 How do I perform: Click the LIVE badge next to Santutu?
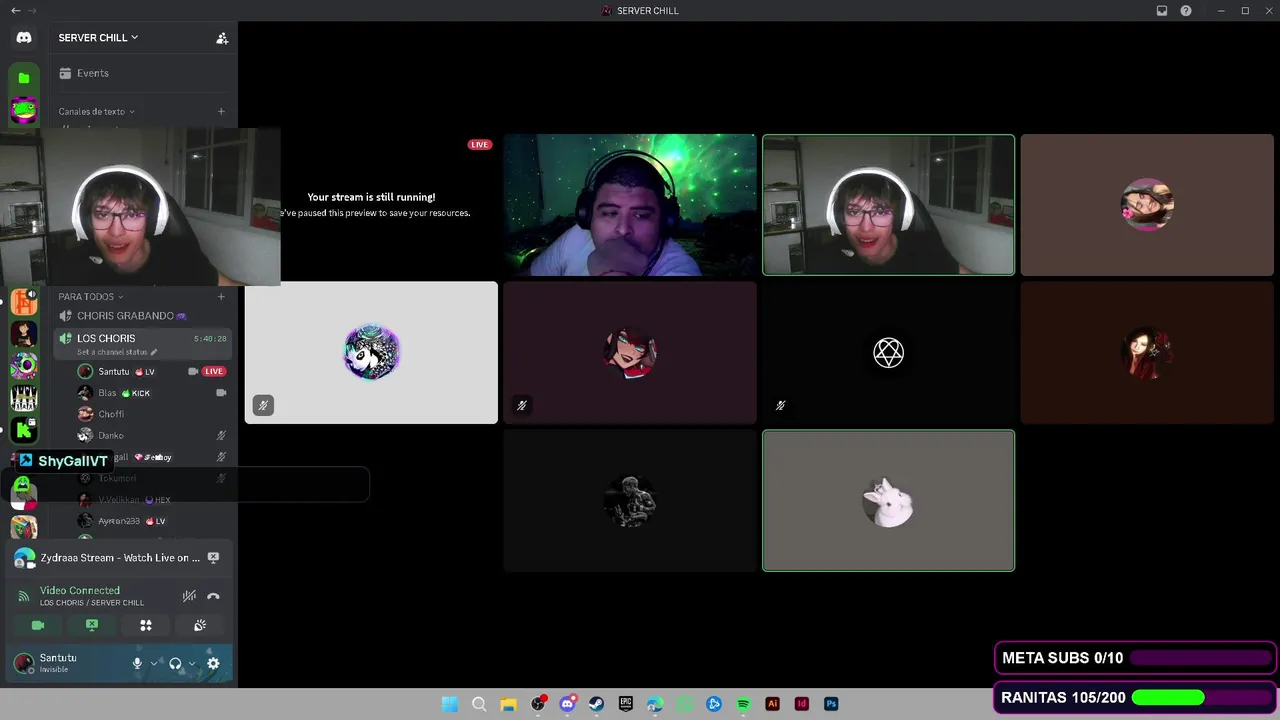point(213,371)
